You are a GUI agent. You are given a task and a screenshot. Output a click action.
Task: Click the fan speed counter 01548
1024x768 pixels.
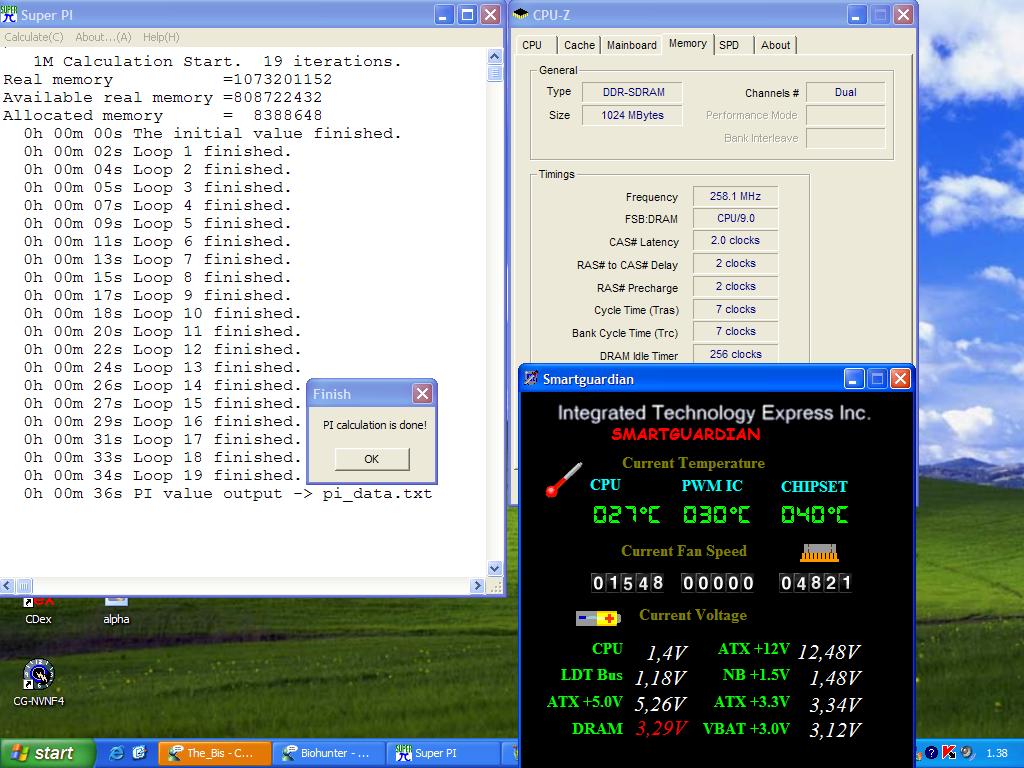628,583
